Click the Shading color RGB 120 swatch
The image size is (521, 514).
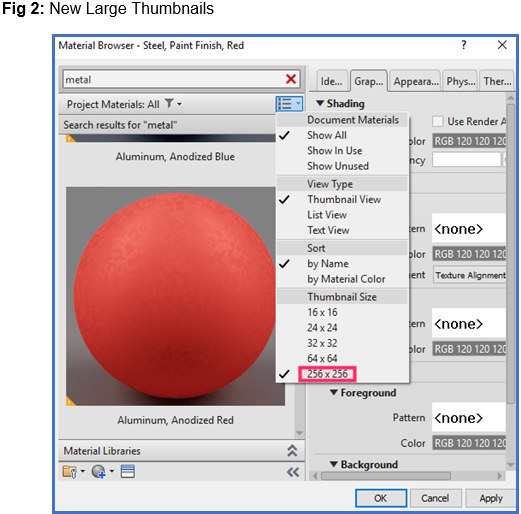tap(469, 141)
